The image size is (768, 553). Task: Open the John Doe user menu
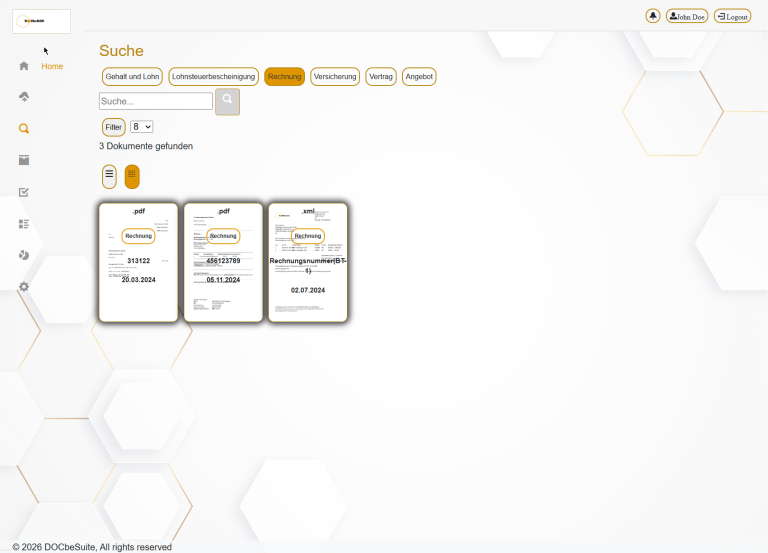[687, 16]
